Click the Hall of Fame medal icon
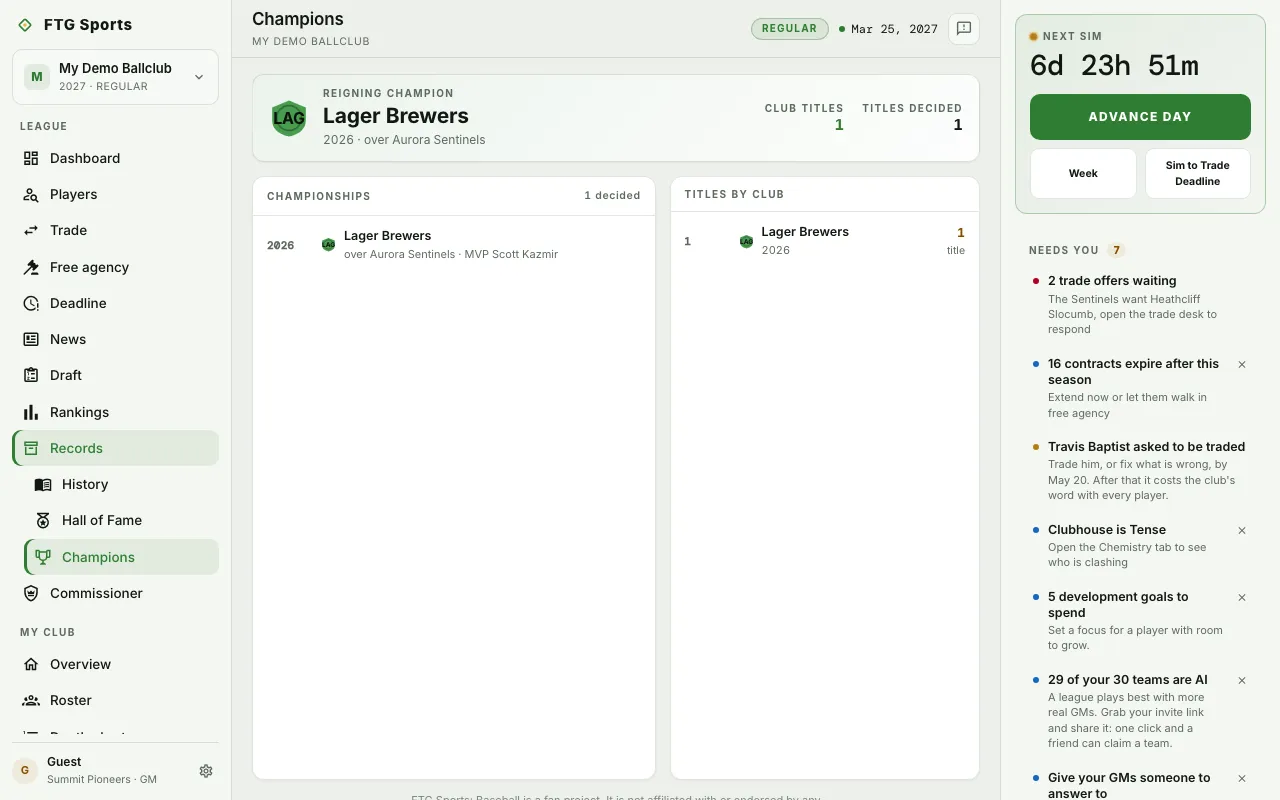 coord(43,520)
